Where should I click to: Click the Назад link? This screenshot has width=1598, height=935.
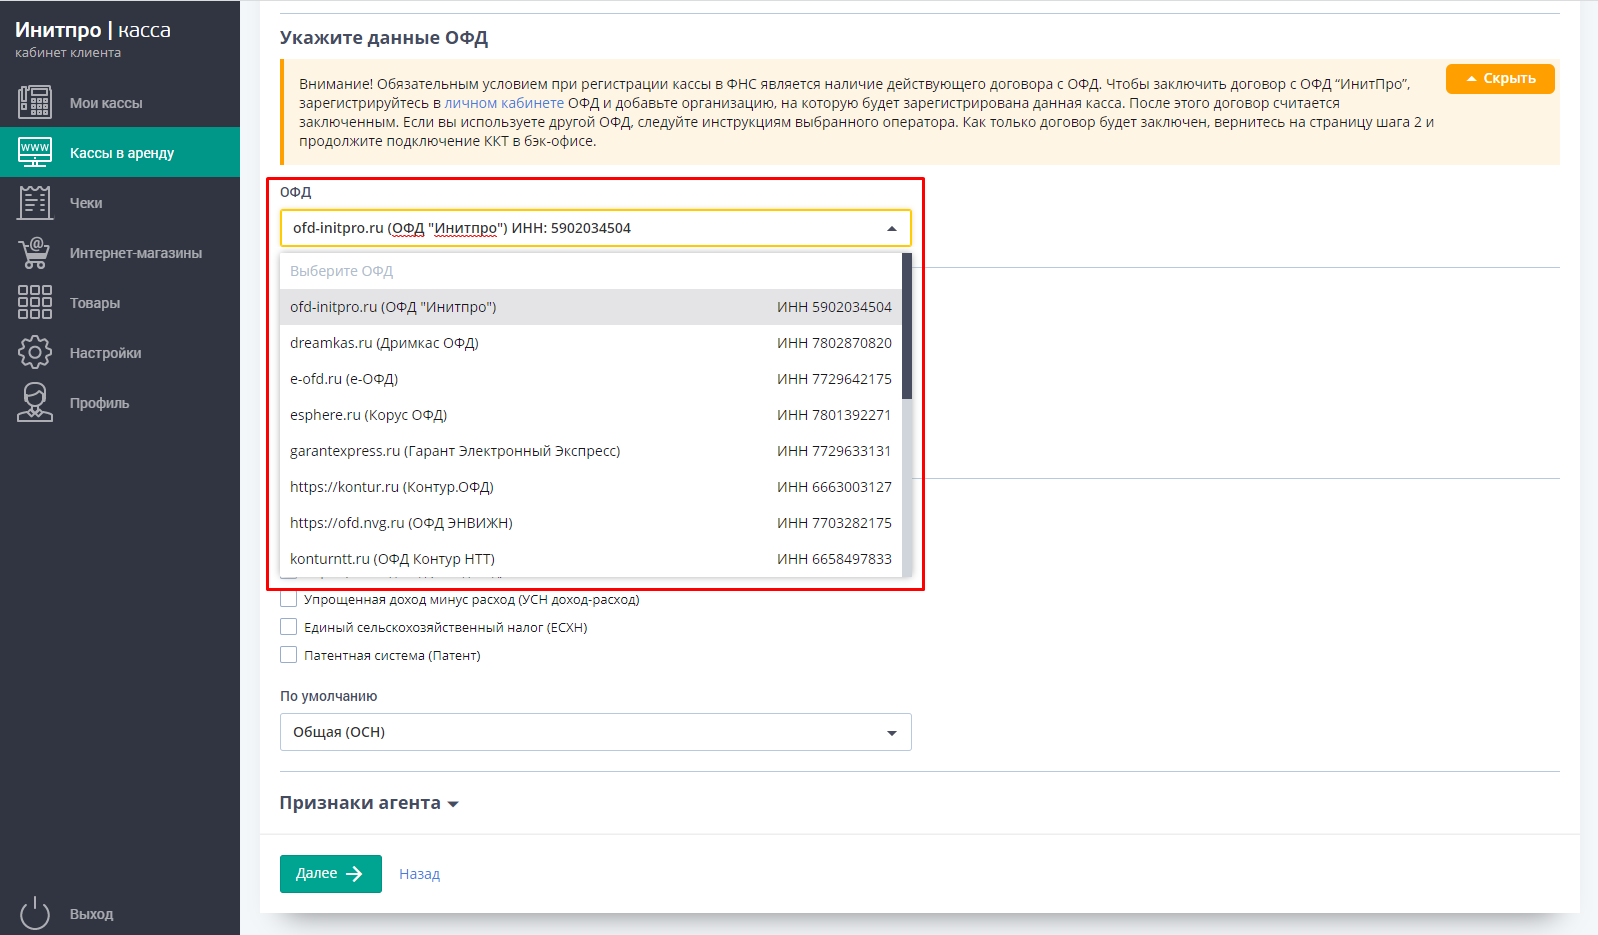419,874
